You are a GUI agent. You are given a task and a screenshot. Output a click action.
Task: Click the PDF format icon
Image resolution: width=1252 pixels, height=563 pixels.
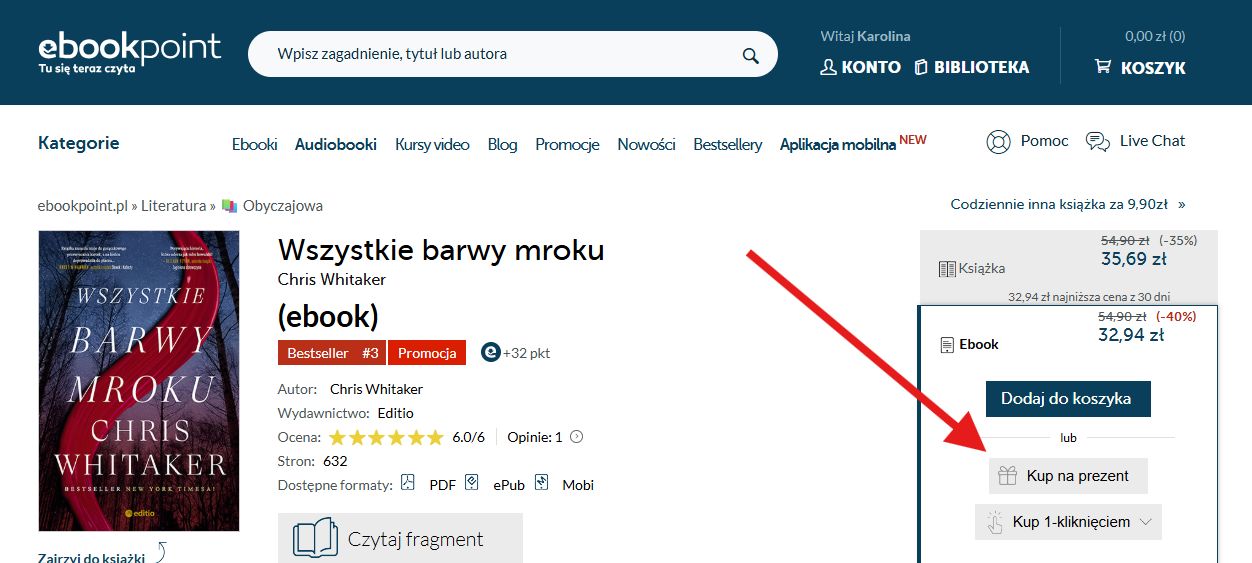coord(408,483)
